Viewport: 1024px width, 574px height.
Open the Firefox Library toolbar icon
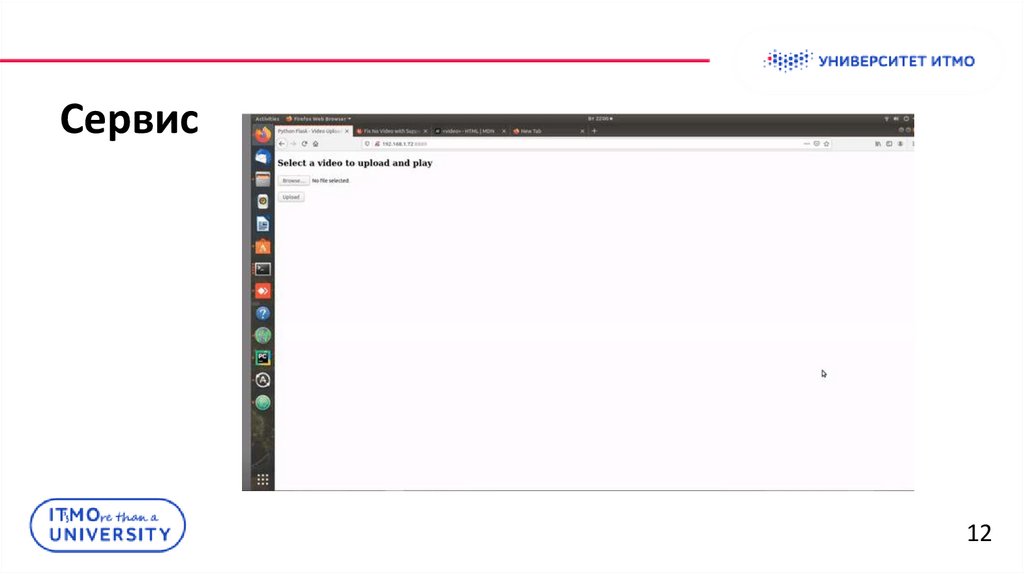point(878,144)
